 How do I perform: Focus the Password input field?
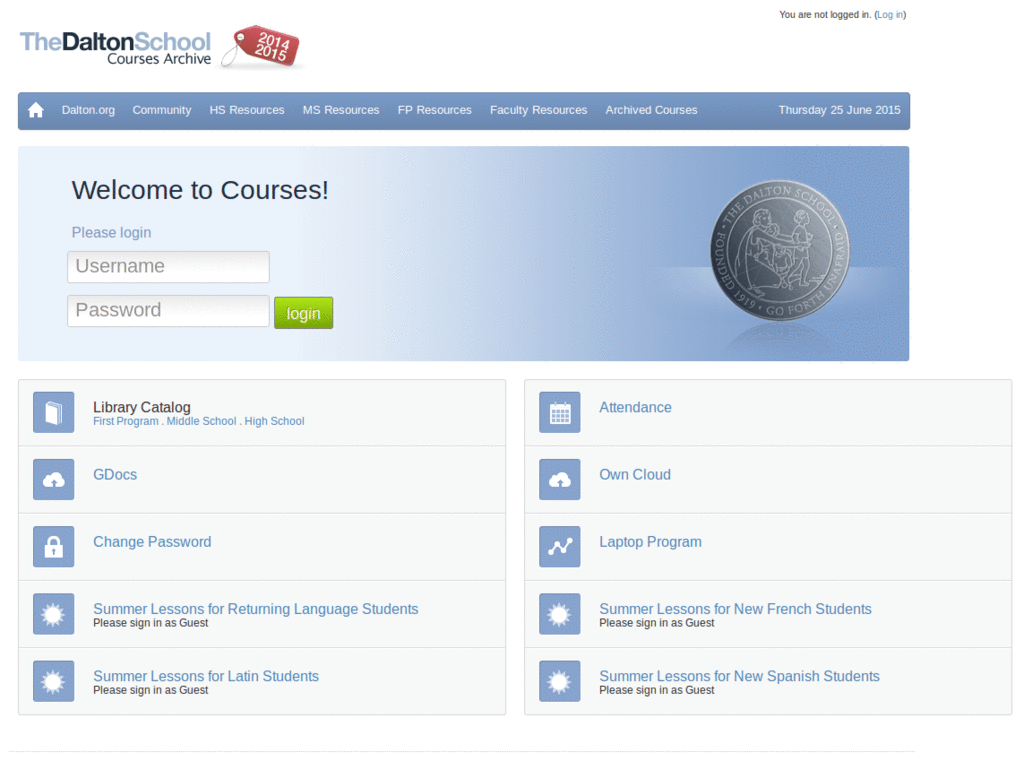pyautogui.click(x=168, y=310)
